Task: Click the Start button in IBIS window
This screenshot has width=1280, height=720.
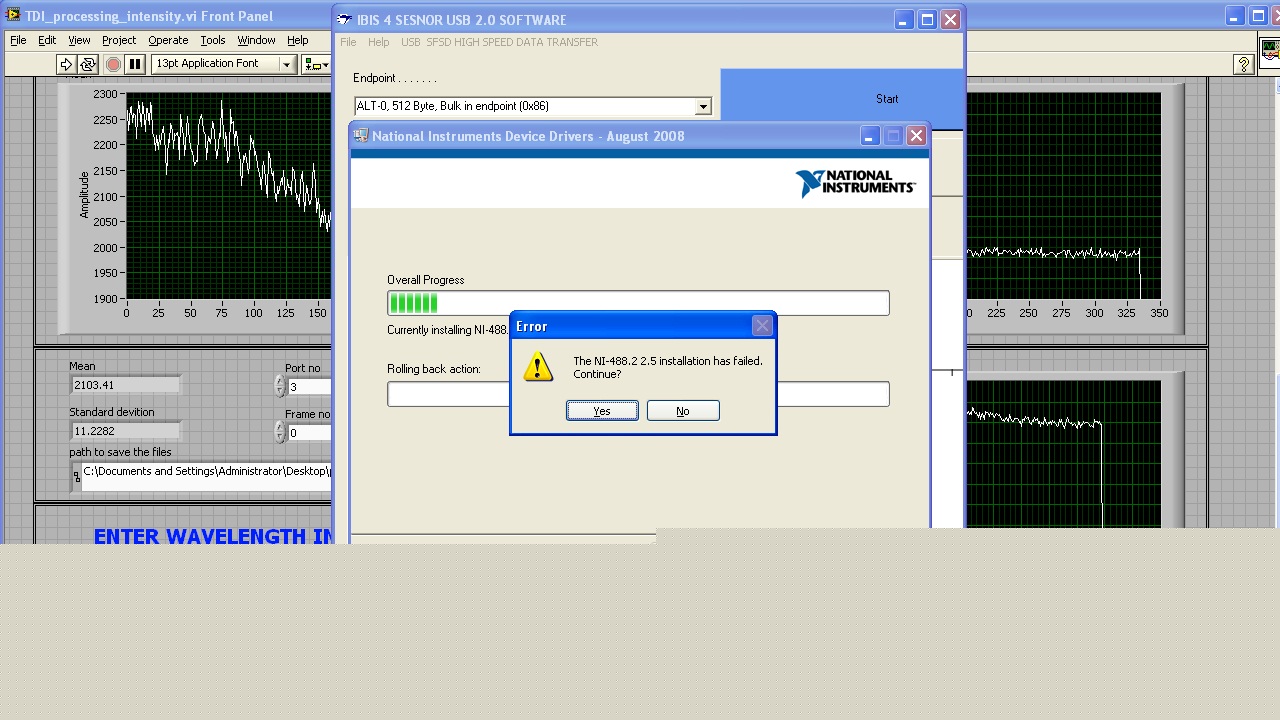Action: (x=843, y=99)
